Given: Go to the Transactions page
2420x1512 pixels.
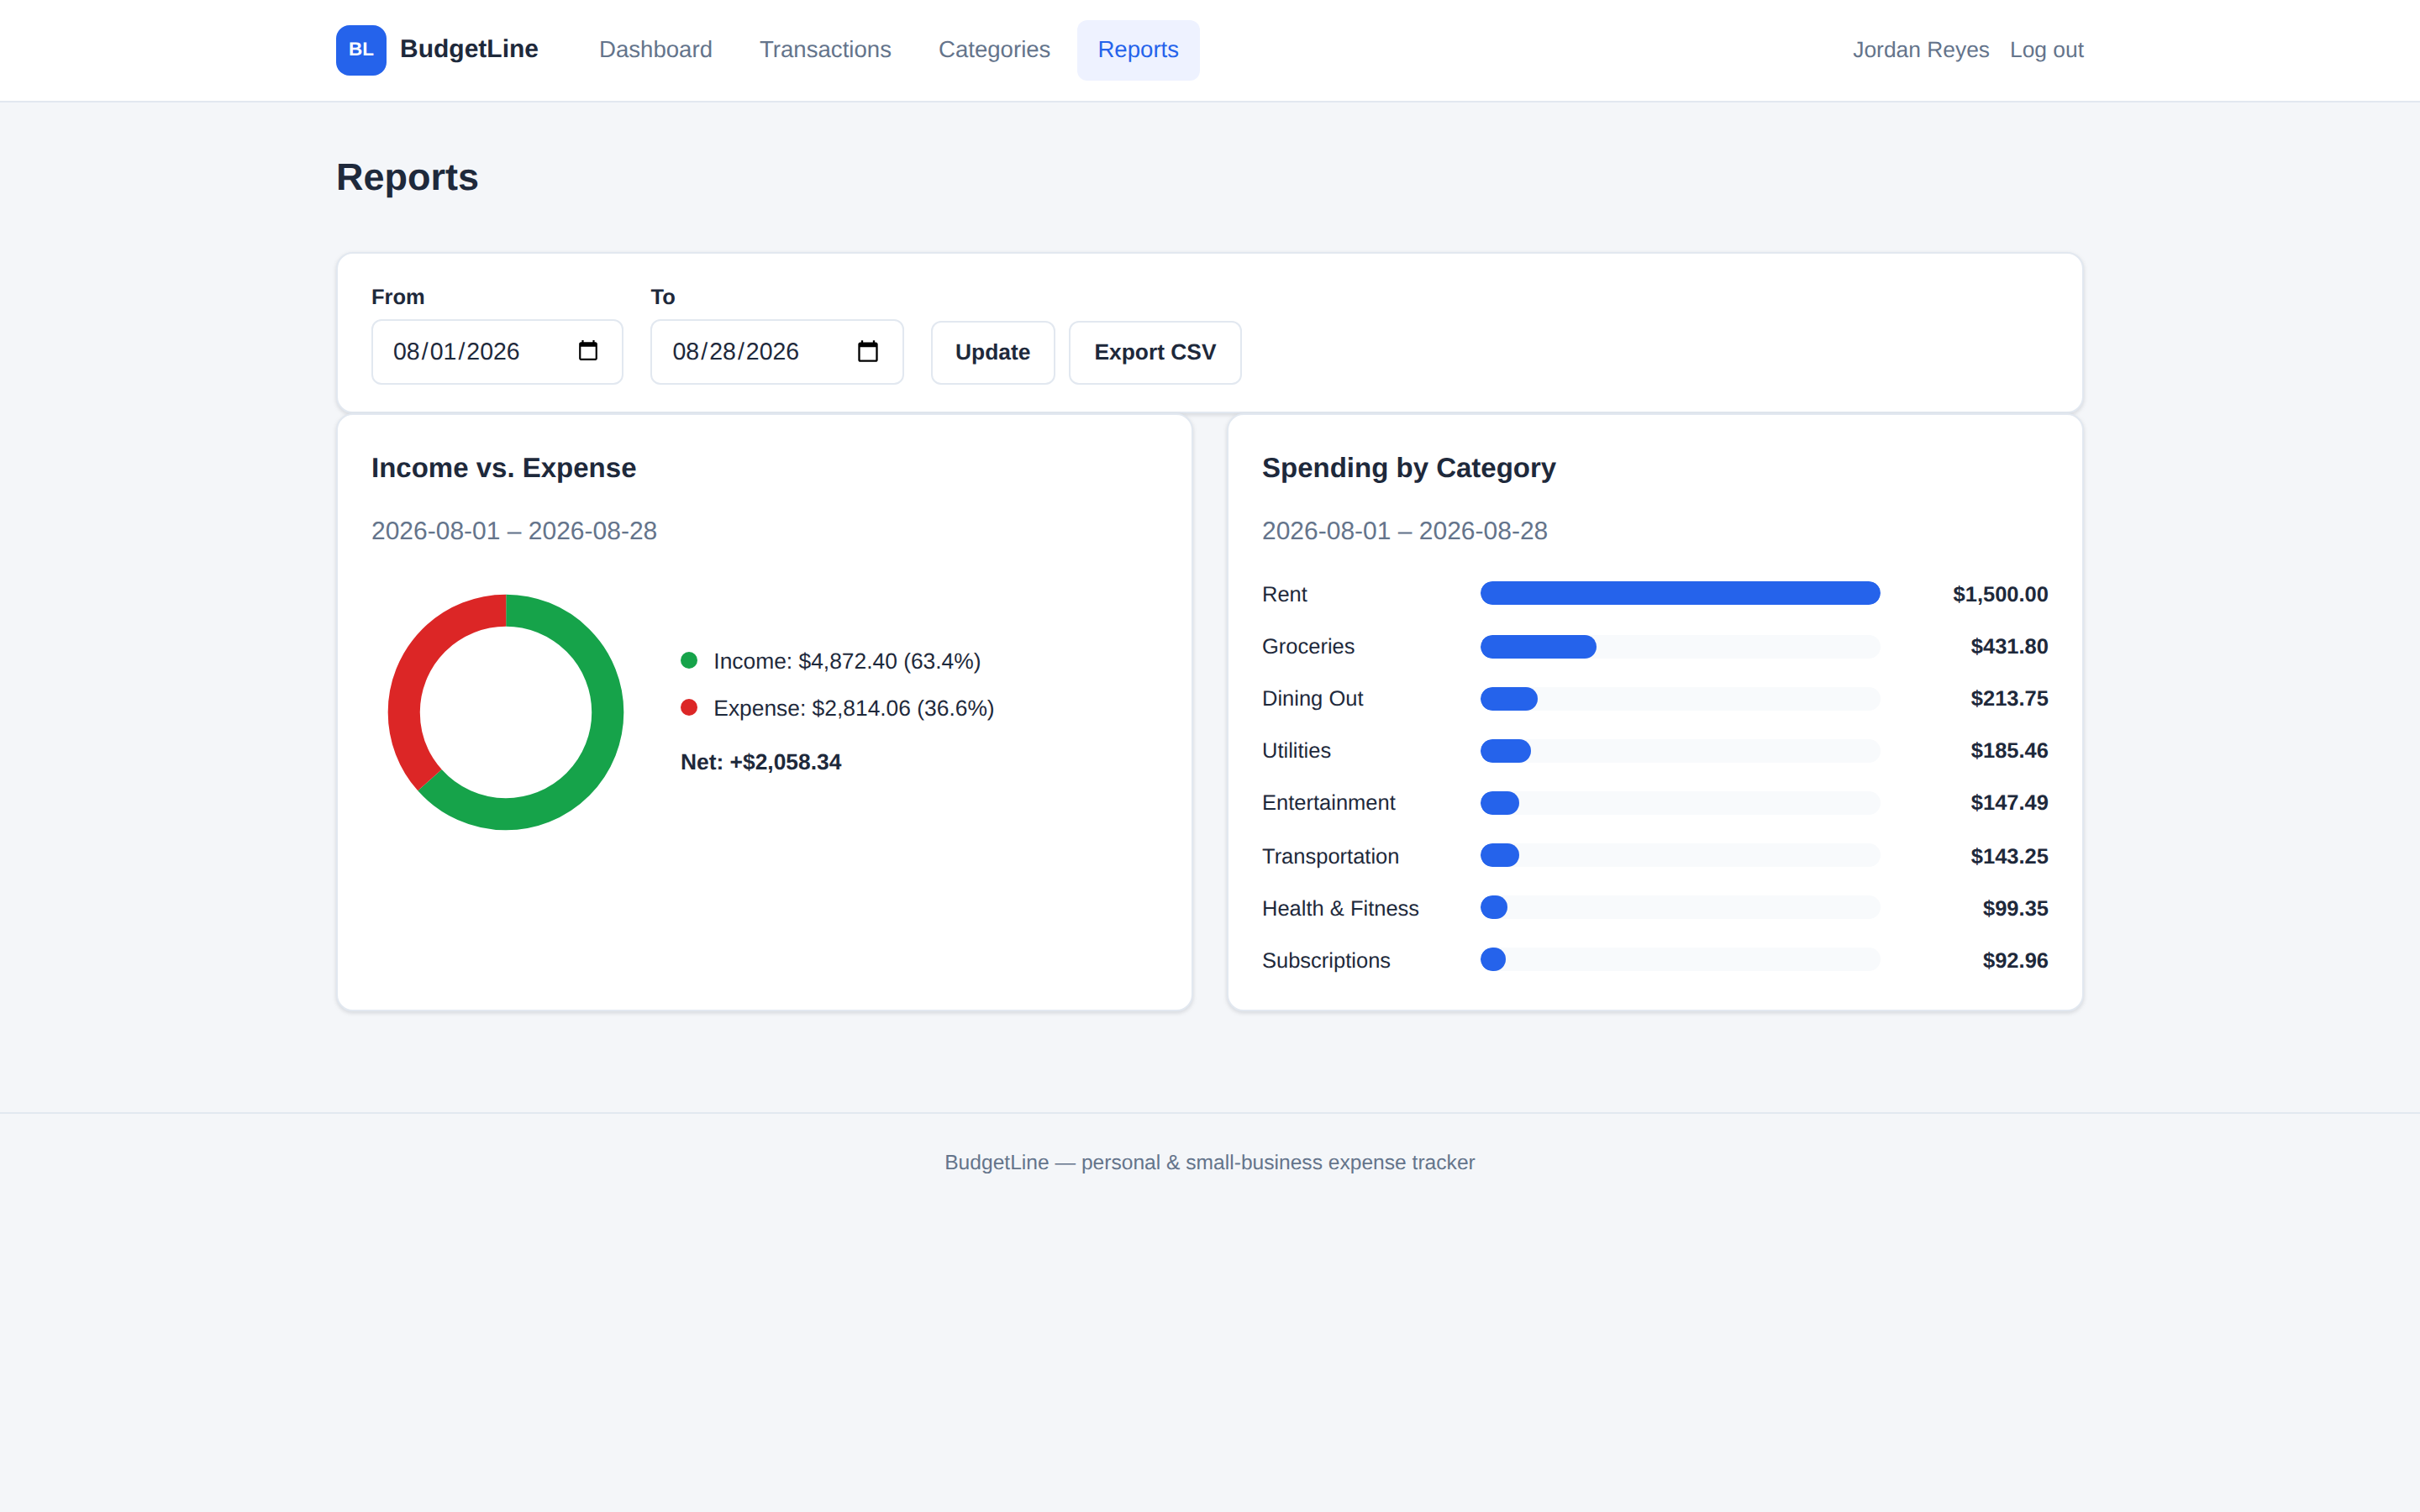Looking at the screenshot, I should (x=825, y=50).
